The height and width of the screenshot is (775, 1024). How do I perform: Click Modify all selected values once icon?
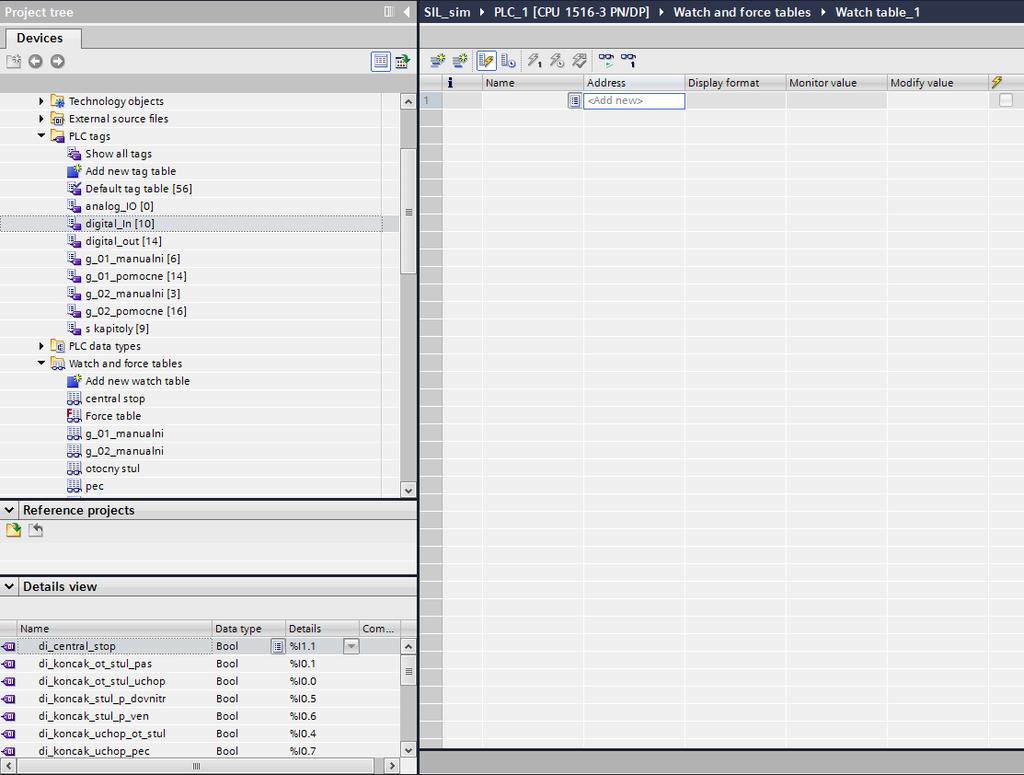point(535,61)
